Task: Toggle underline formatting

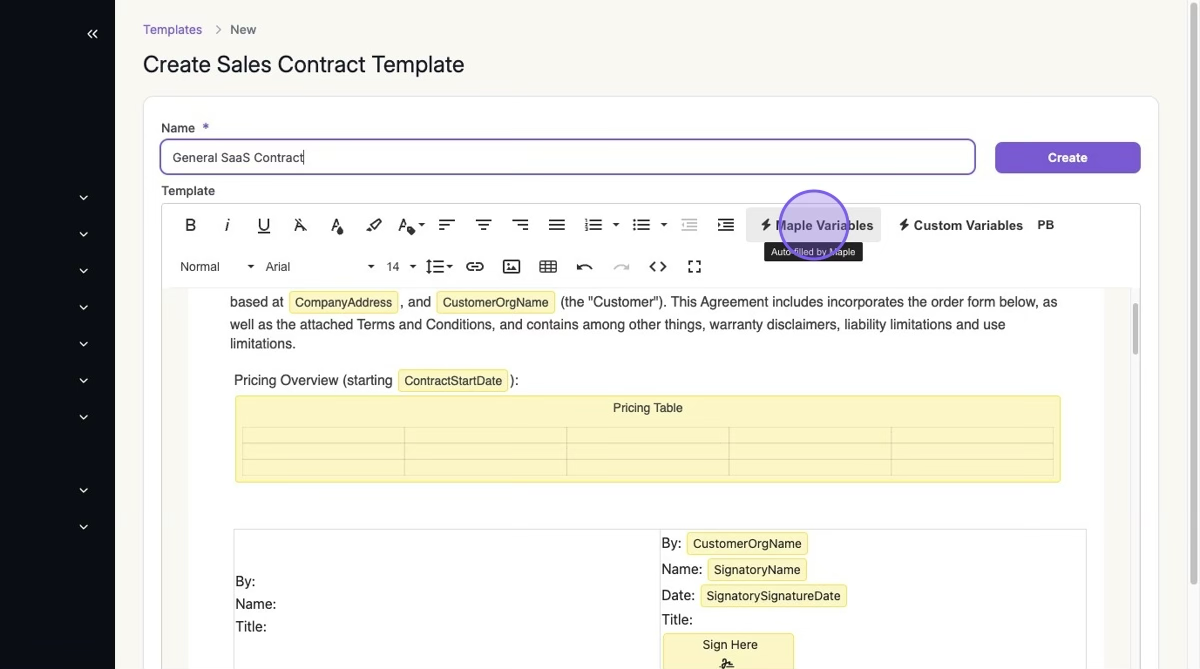Action: (264, 225)
